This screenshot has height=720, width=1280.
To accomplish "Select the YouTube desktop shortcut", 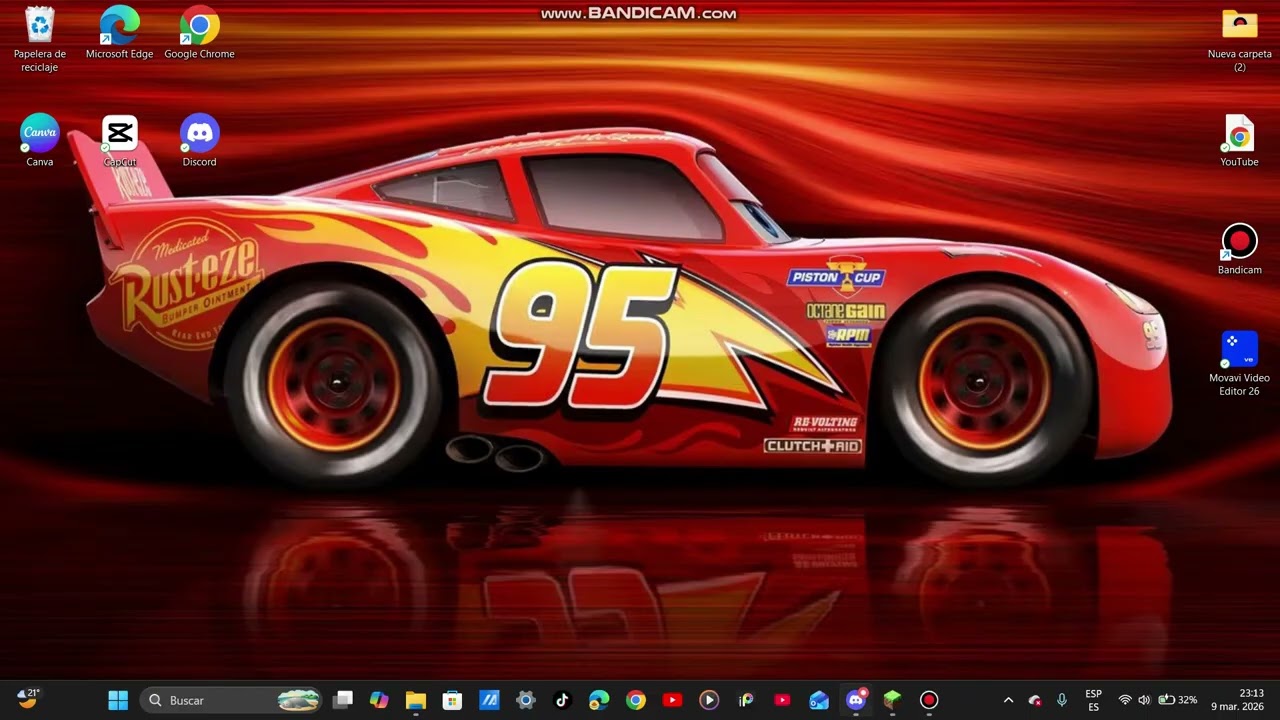I will tap(1240, 141).
